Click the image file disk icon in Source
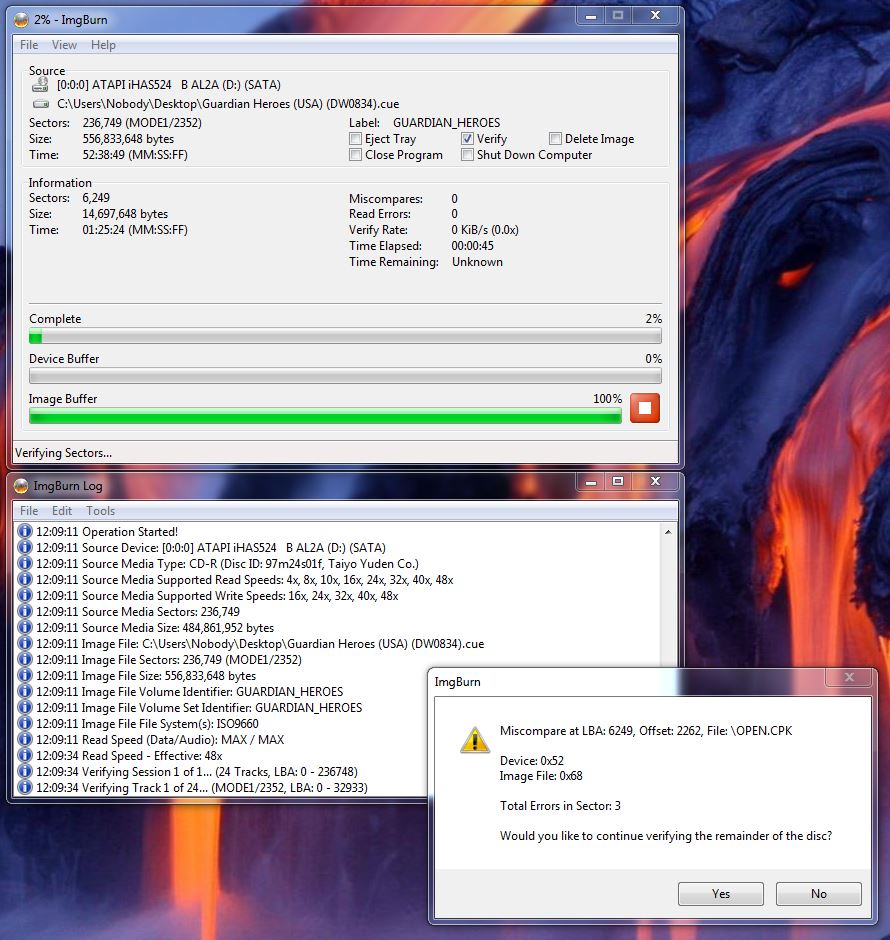This screenshot has width=890, height=940. point(40,104)
